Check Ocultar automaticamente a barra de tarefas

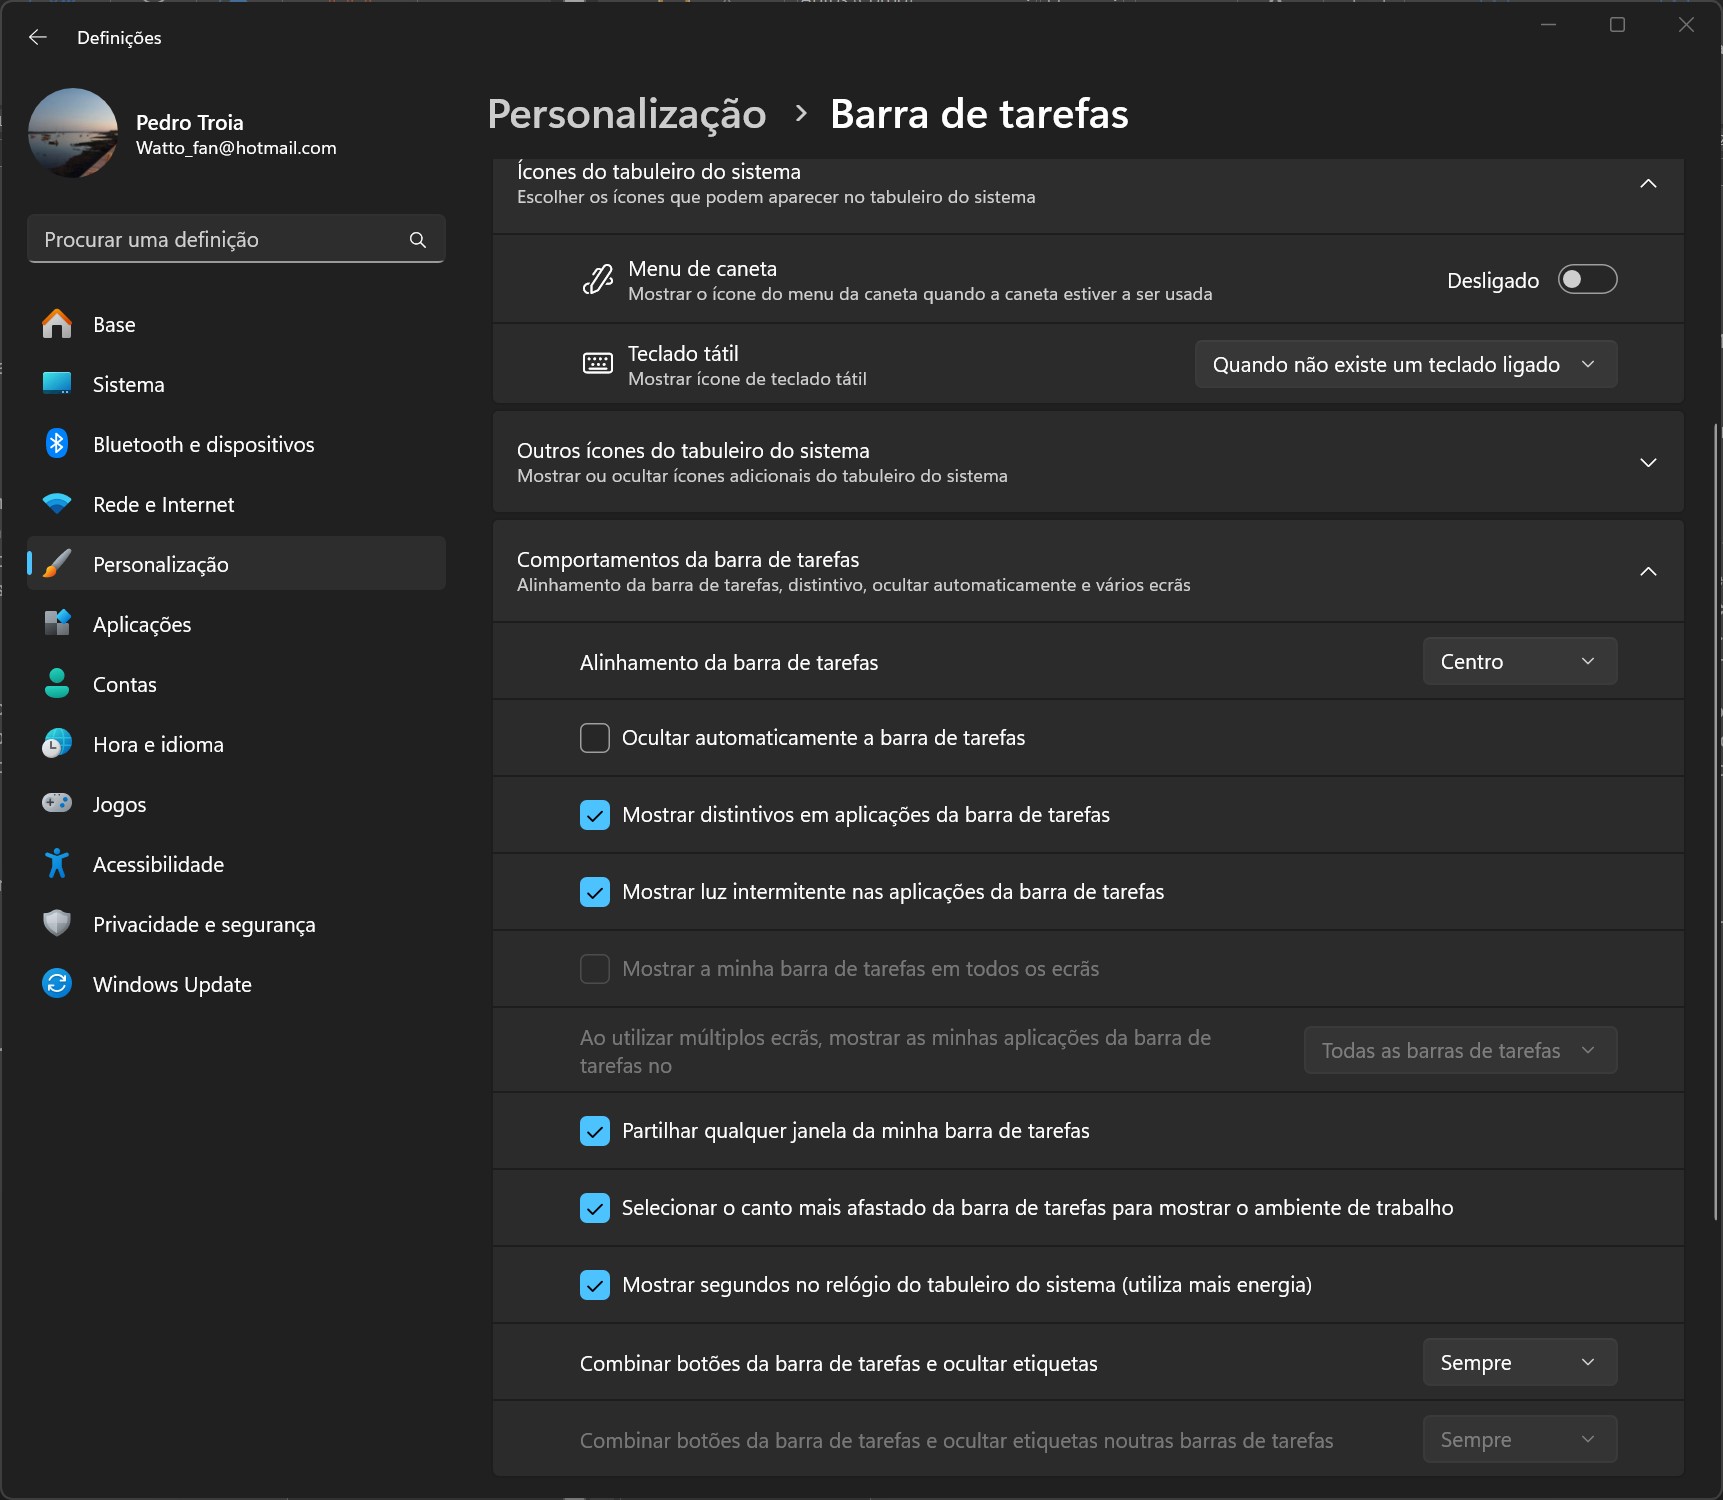(595, 738)
